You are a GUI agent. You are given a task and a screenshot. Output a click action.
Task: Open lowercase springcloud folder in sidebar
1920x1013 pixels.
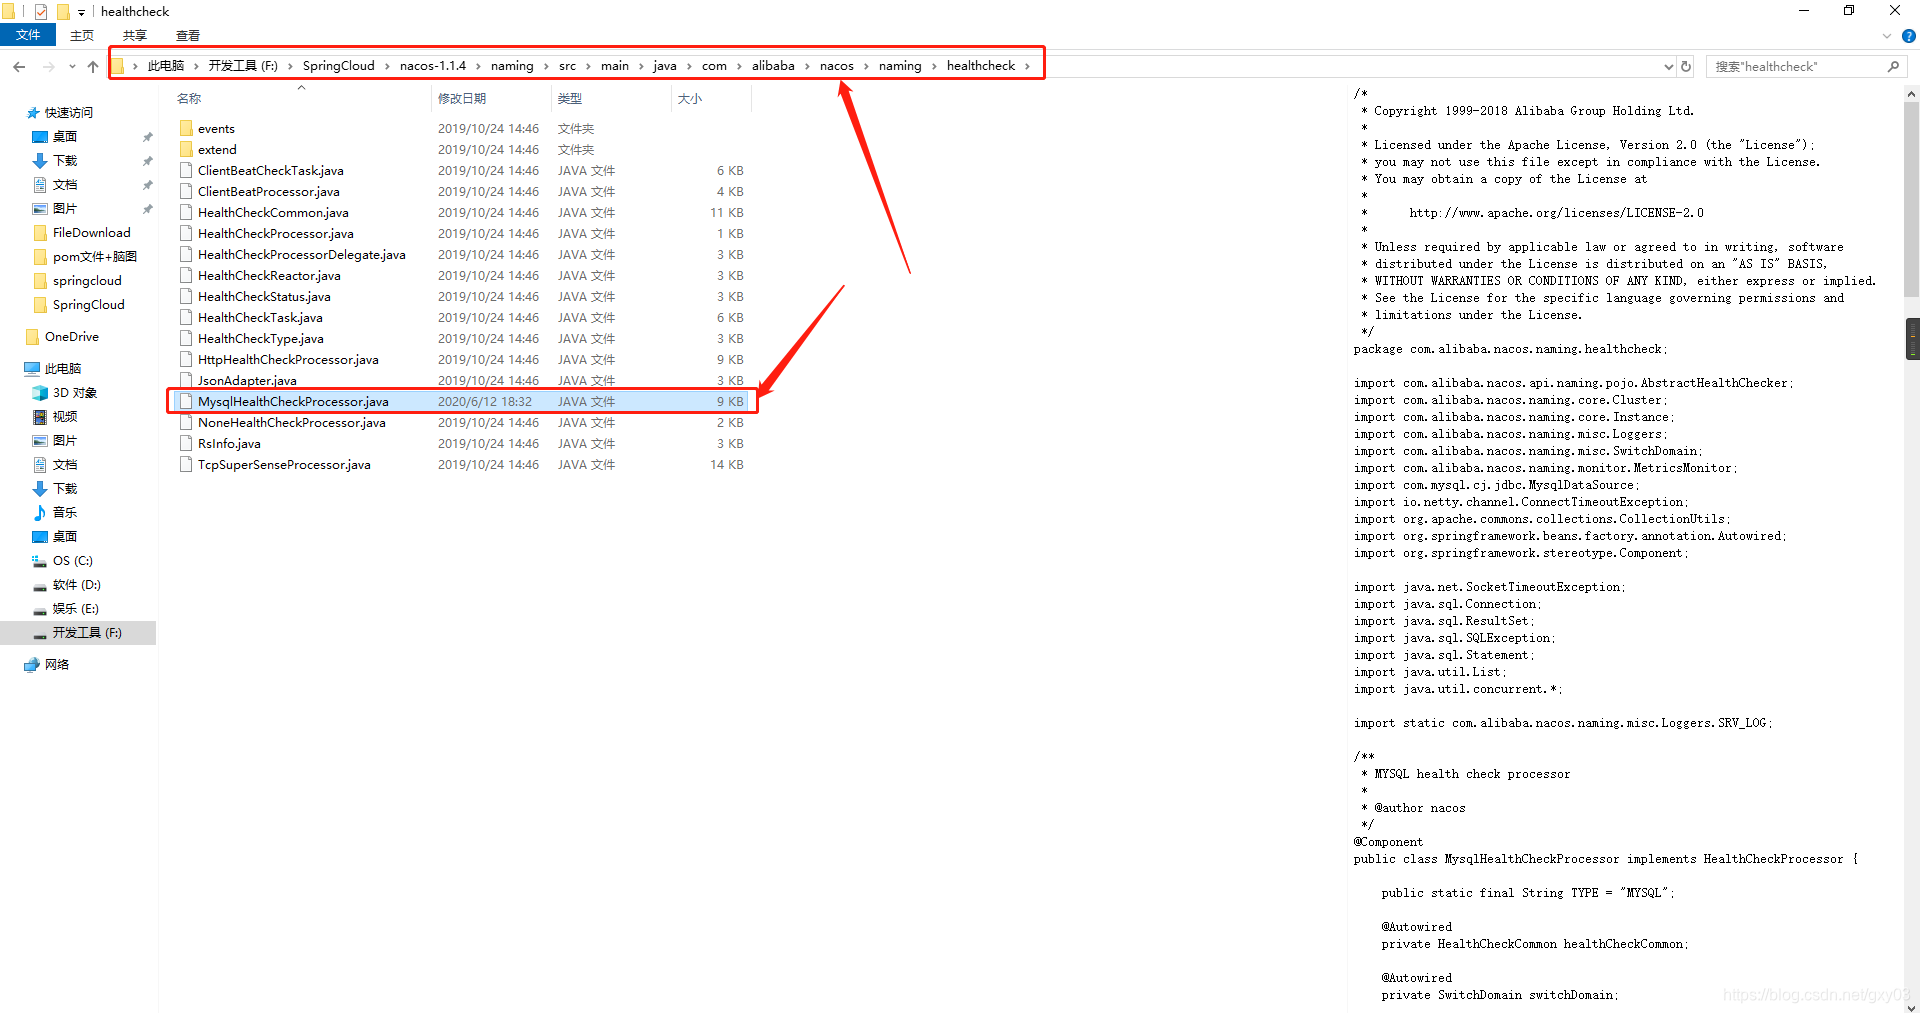(87, 281)
